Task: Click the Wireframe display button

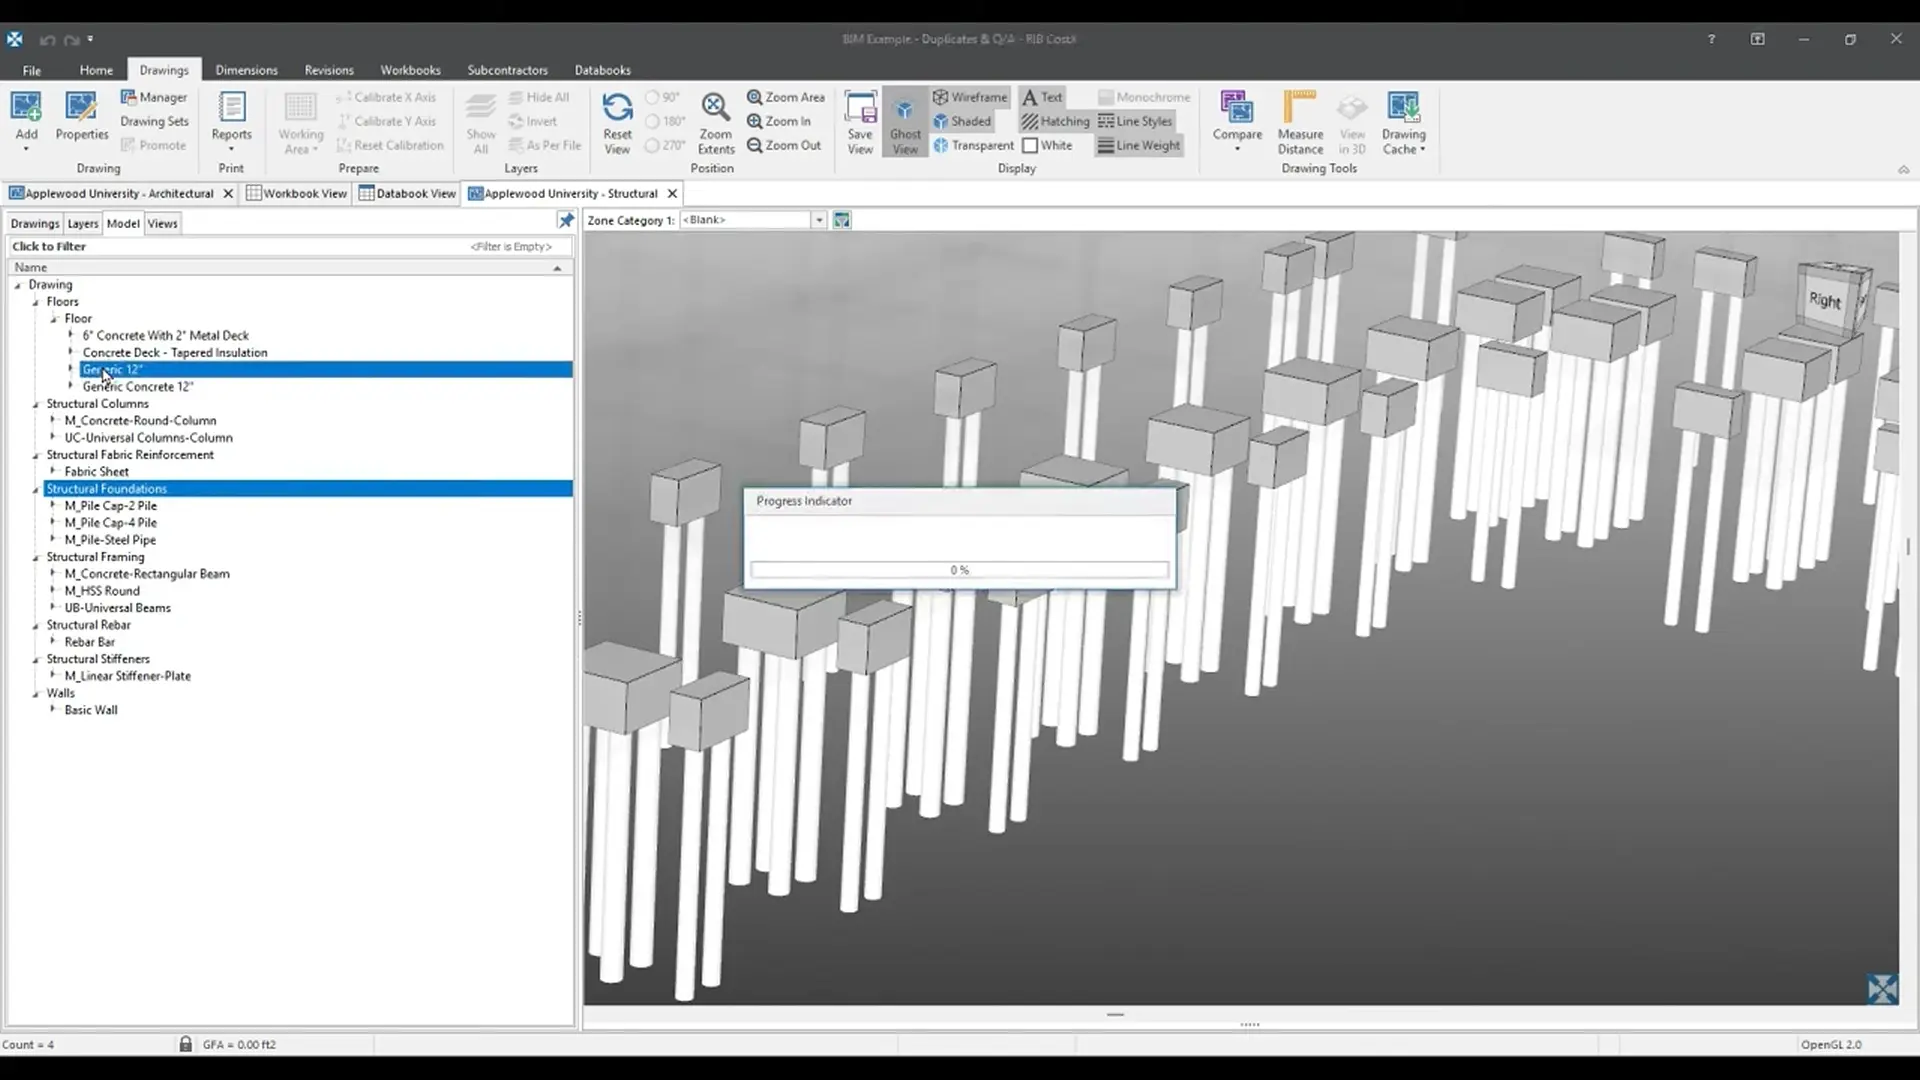Action: [969, 97]
